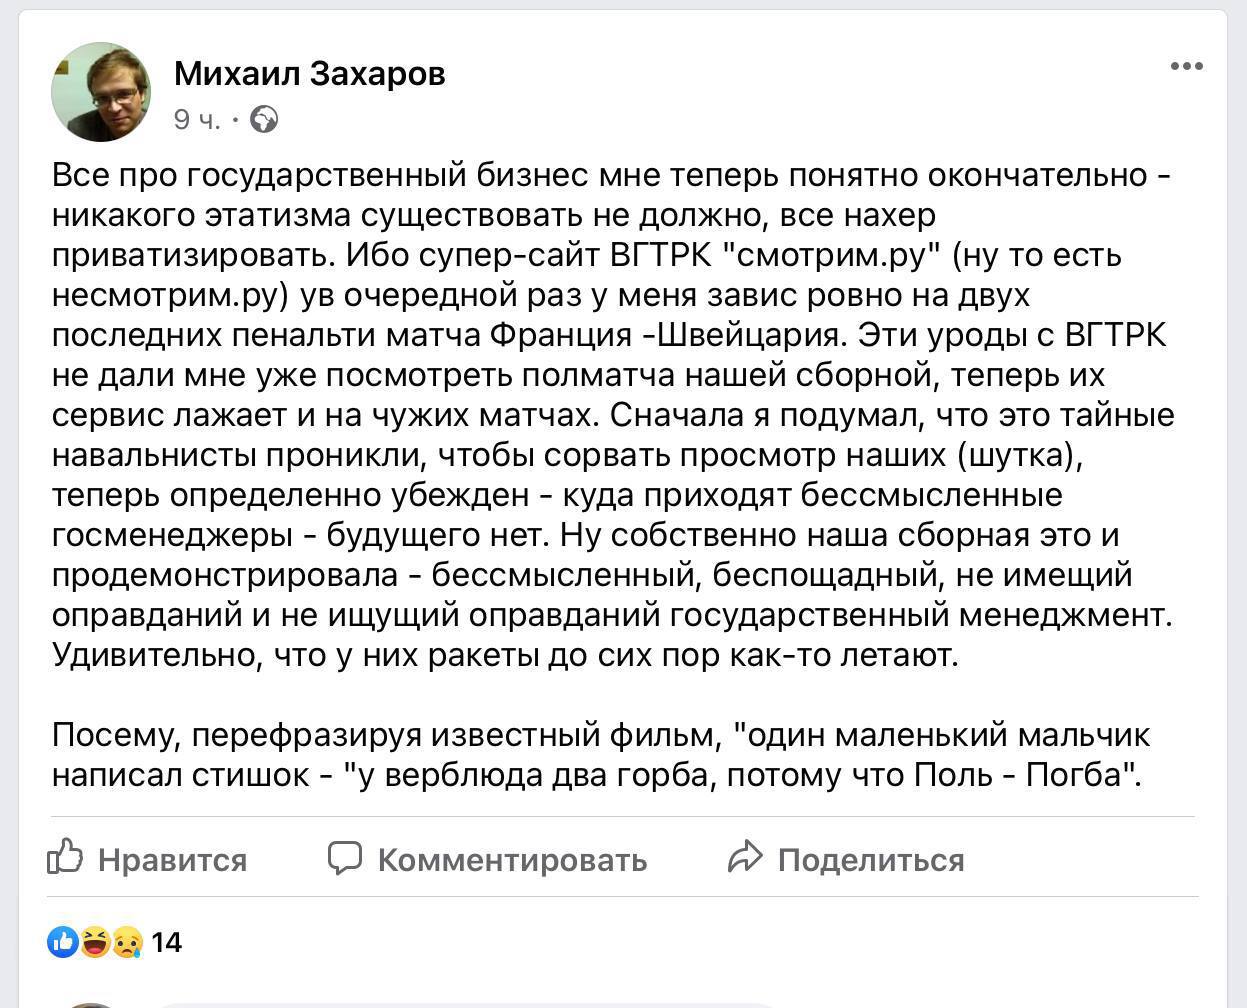The image size is (1247, 1008).
Task: Click the blue like reaction emoji
Action: (63, 941)
